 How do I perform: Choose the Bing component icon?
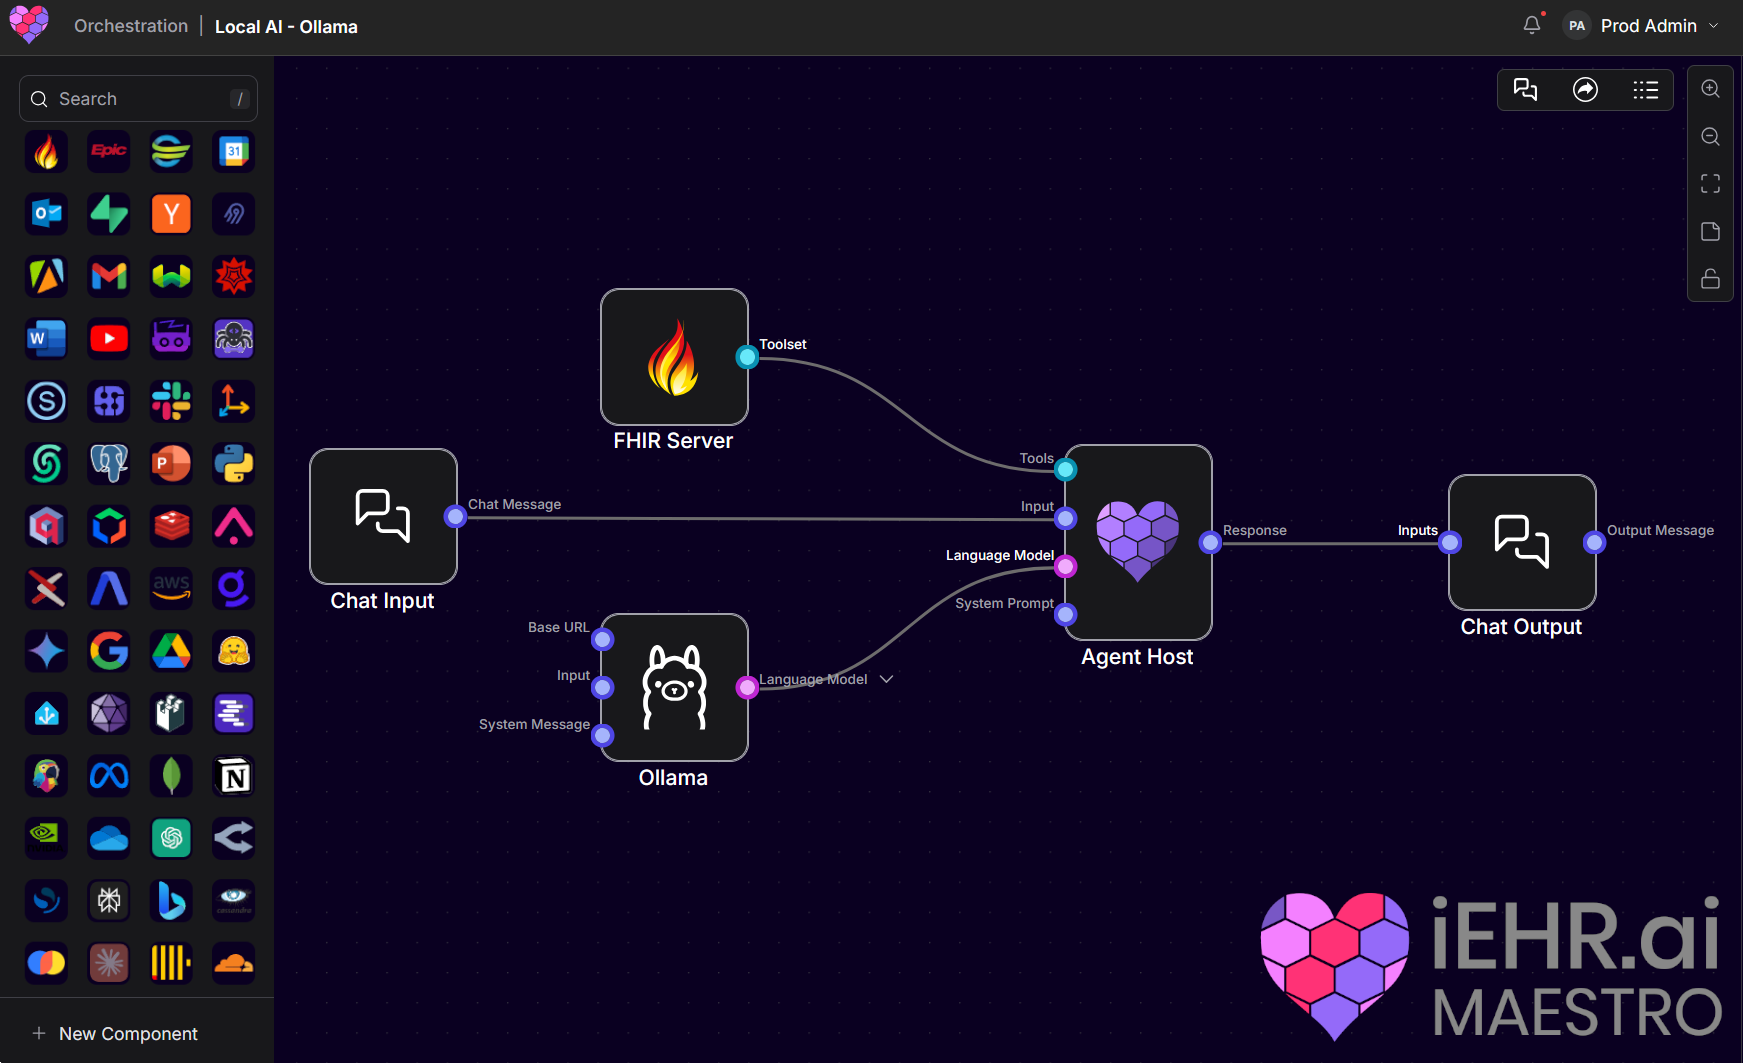point(171,900)
